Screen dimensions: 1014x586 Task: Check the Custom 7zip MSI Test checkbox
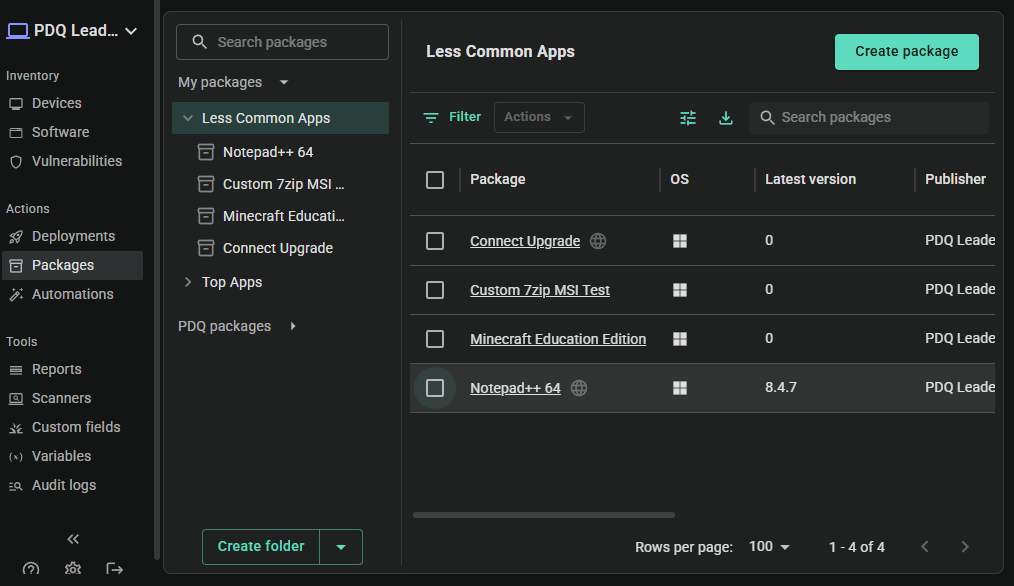point(435,290)
